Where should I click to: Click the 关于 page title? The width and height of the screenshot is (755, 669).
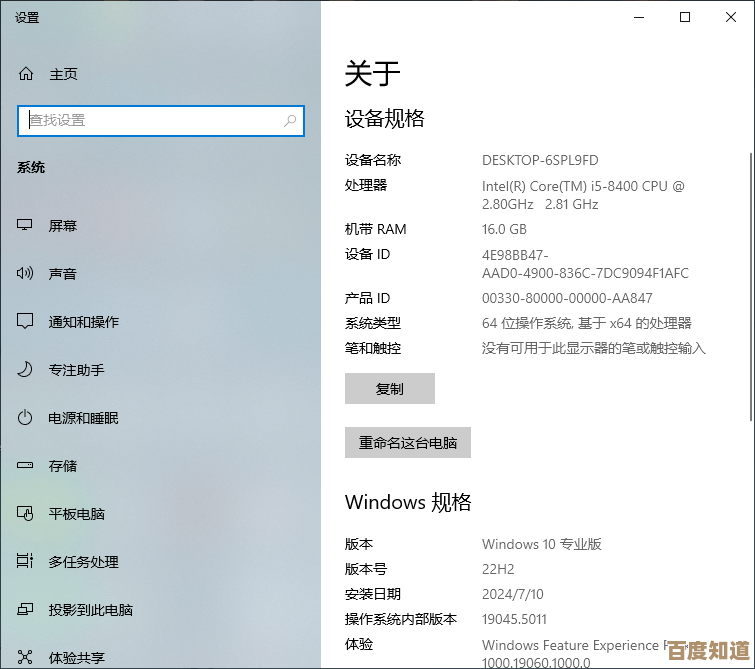point(372,74)
